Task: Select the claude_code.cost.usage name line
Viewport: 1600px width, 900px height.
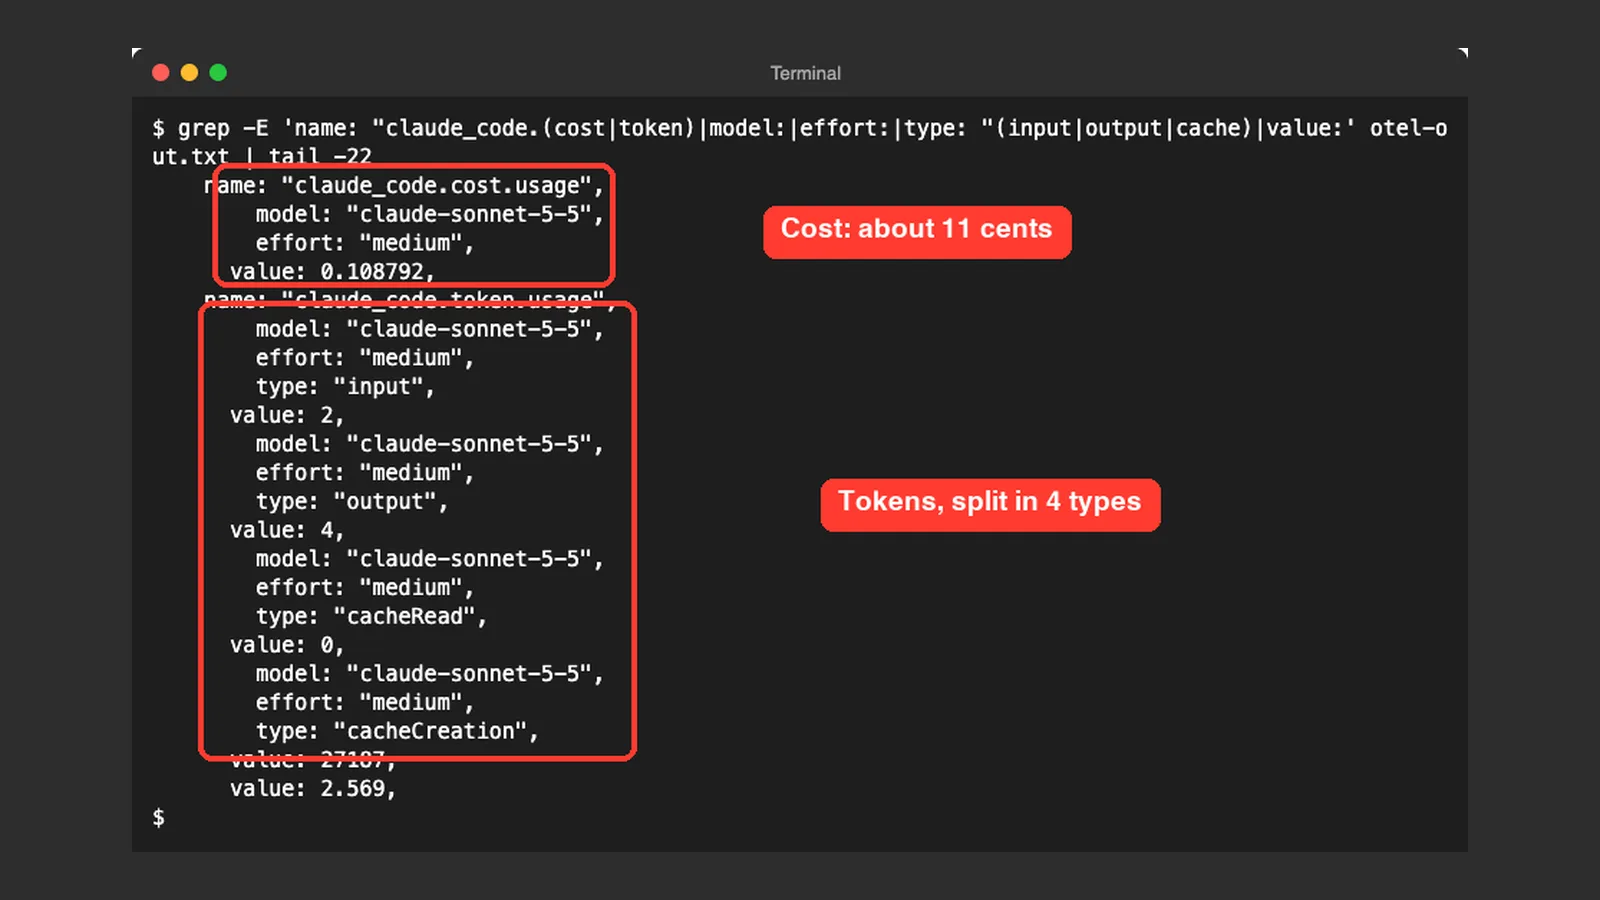Action: tap(404, 186)
